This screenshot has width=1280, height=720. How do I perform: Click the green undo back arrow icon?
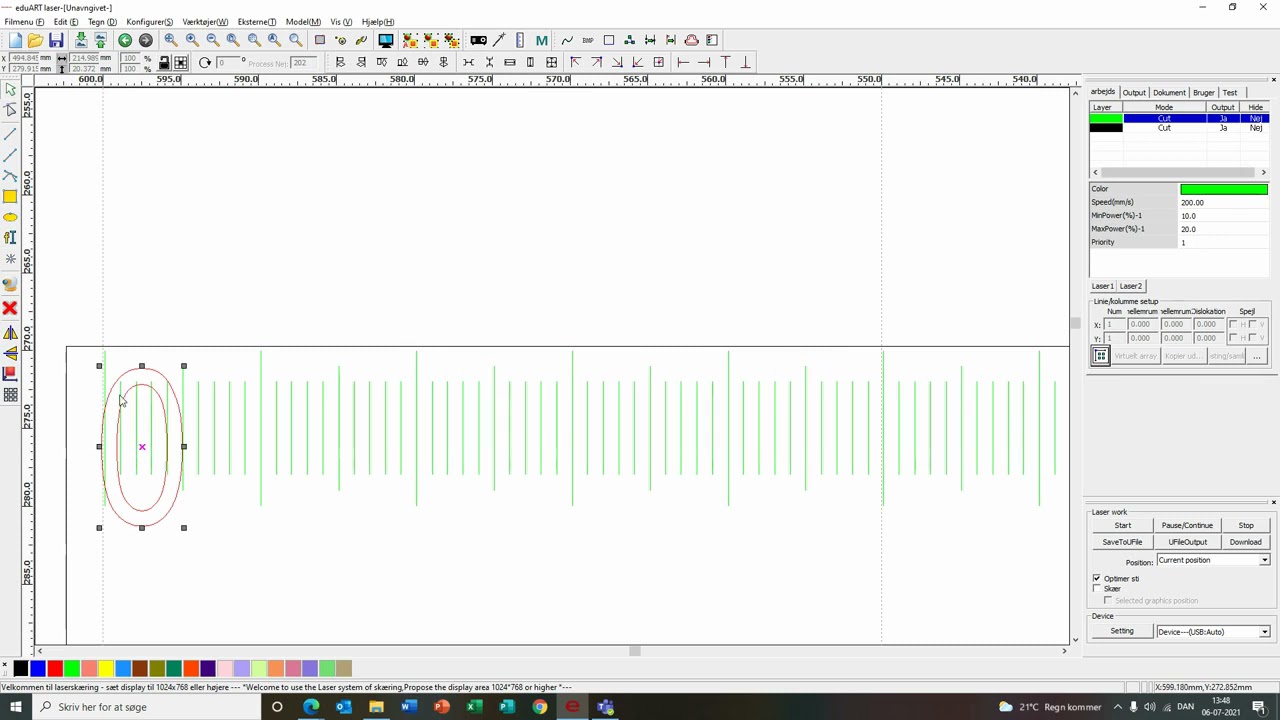(125, 40)
